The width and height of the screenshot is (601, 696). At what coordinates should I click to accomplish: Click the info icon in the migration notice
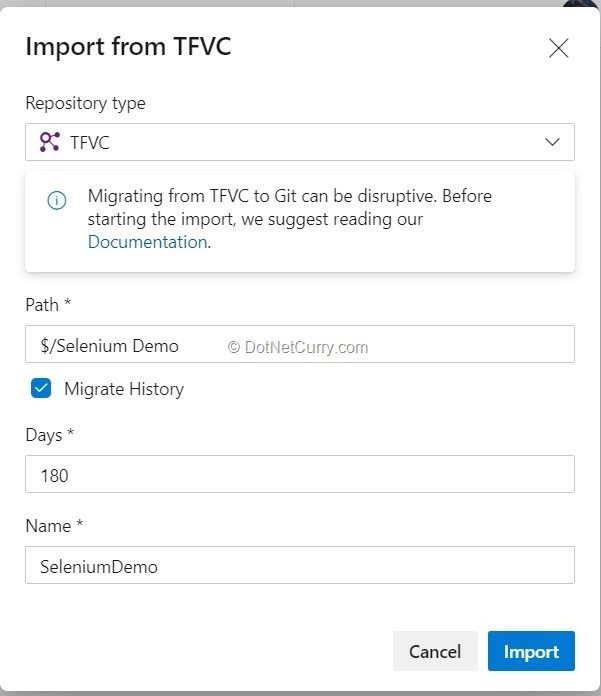[x=57, y=200]
